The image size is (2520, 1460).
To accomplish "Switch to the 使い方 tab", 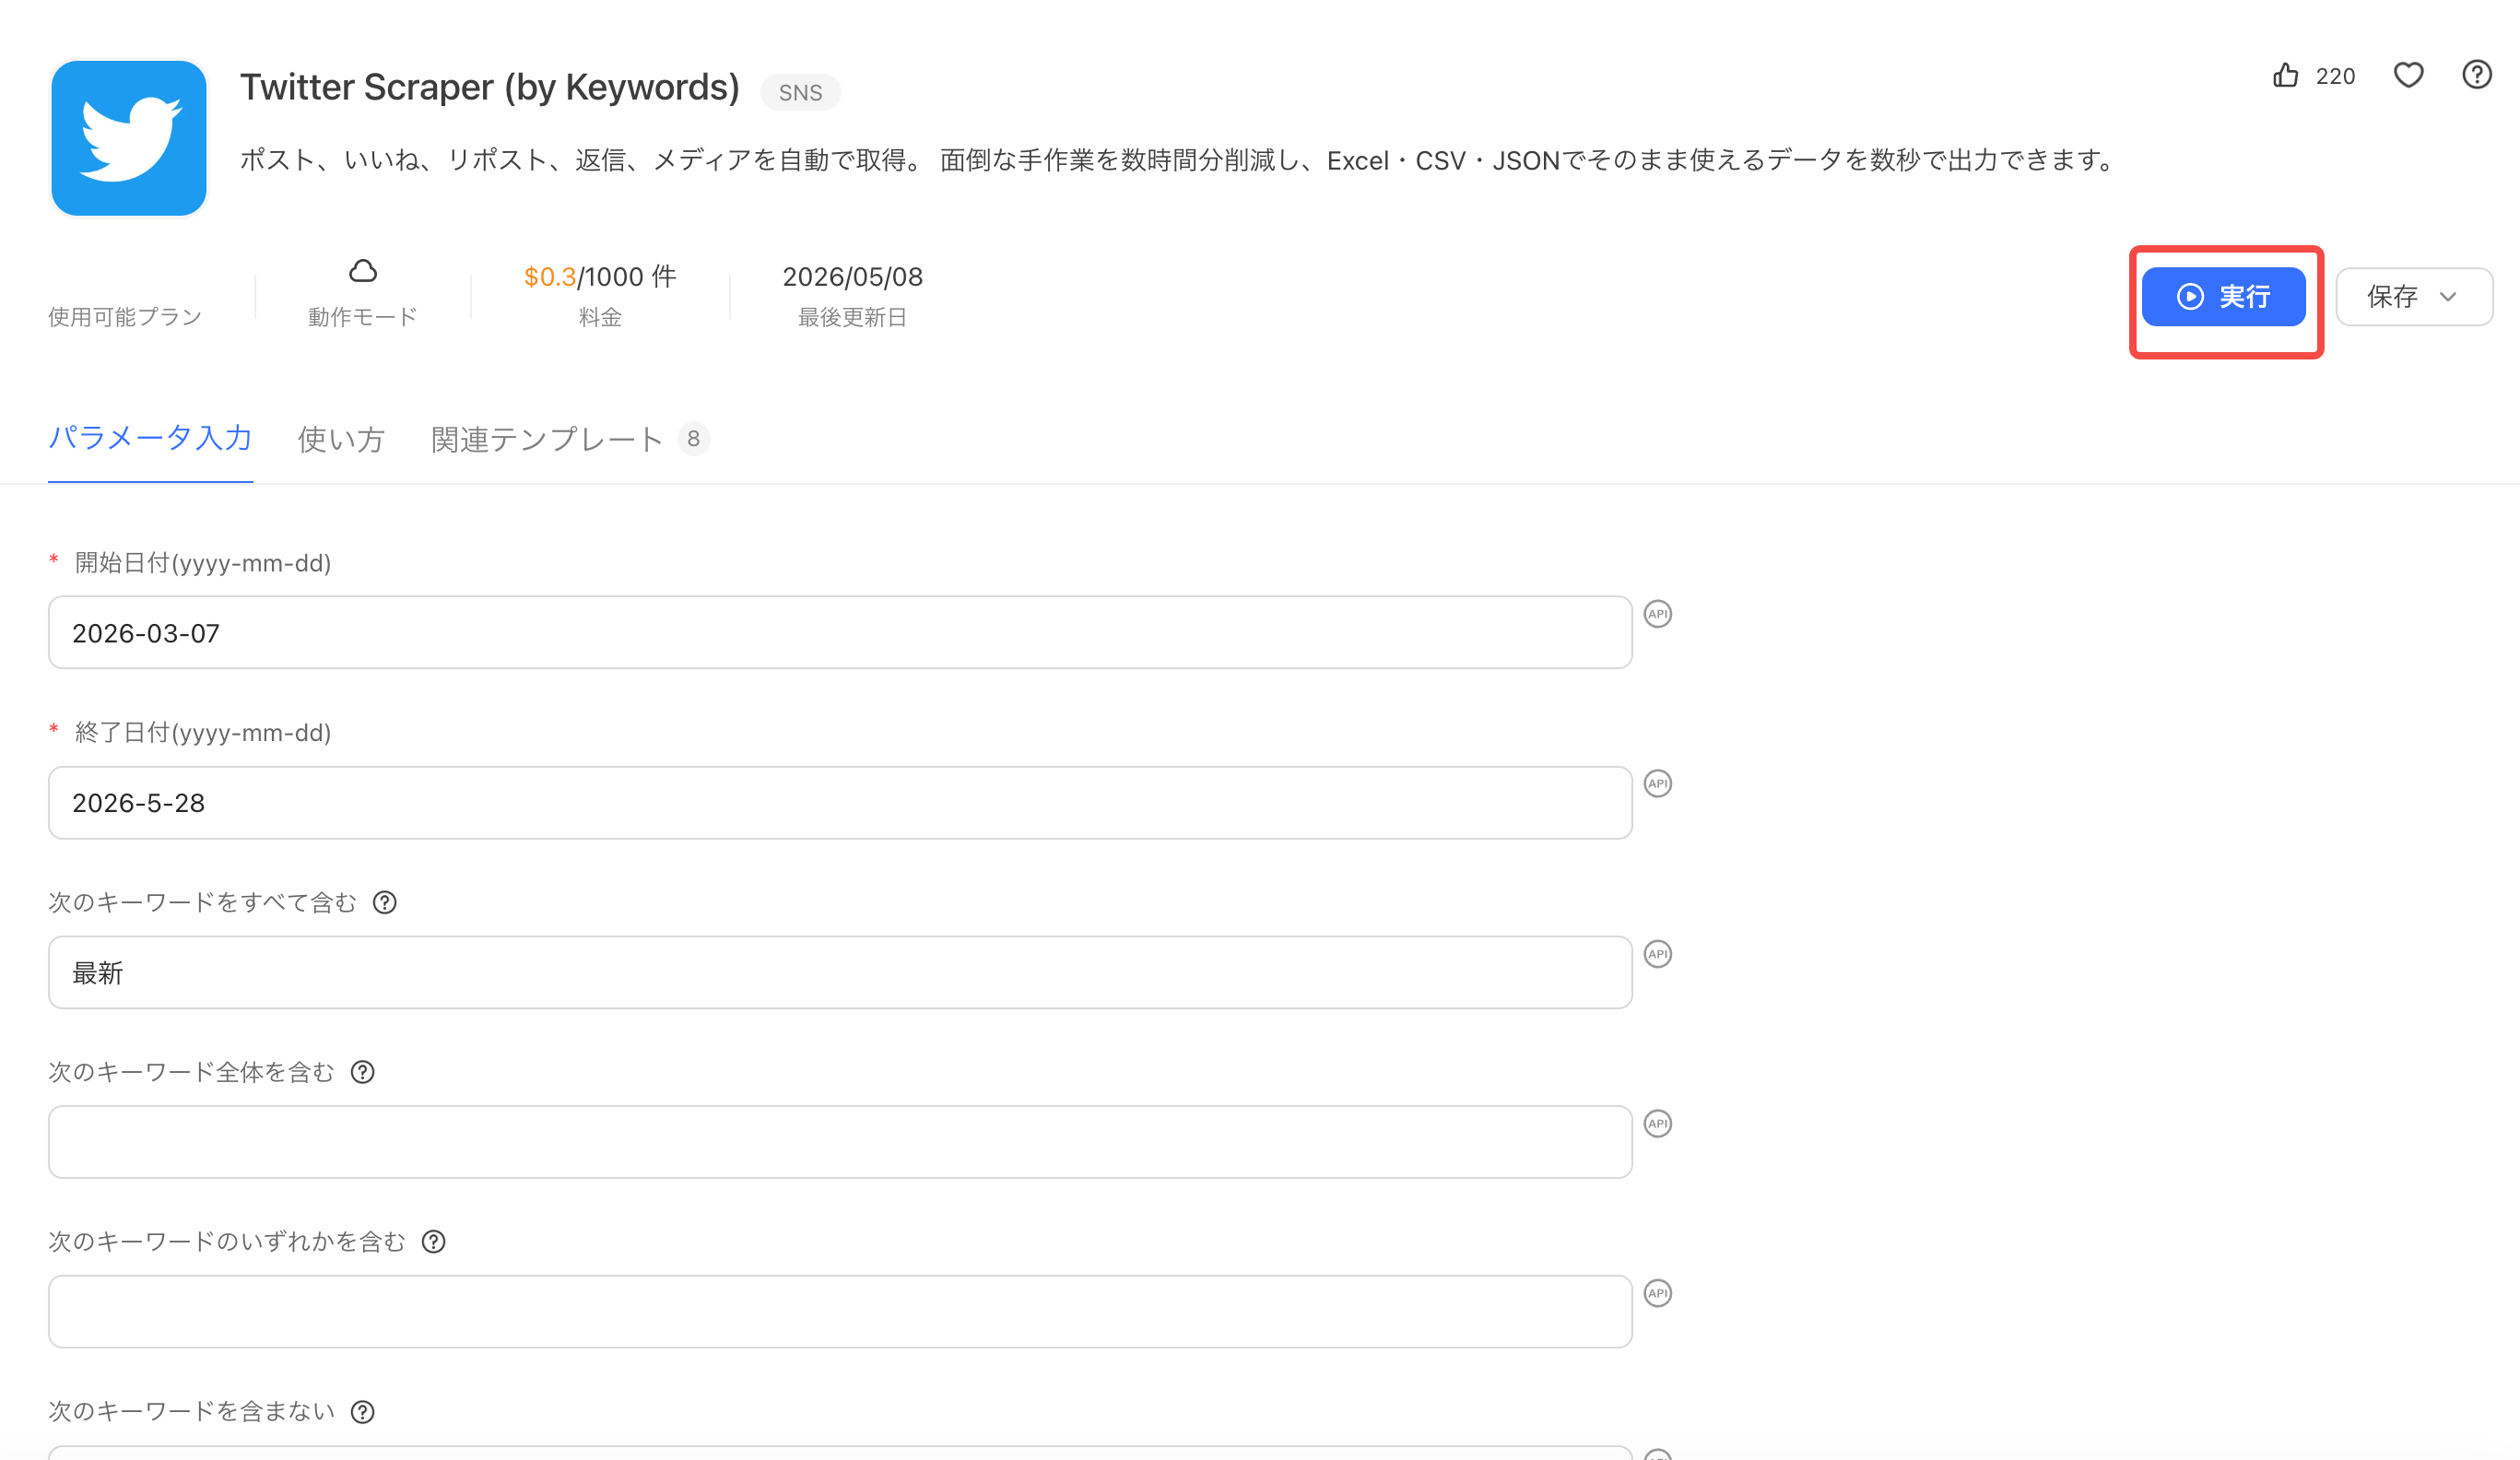I will click(341, 439).
